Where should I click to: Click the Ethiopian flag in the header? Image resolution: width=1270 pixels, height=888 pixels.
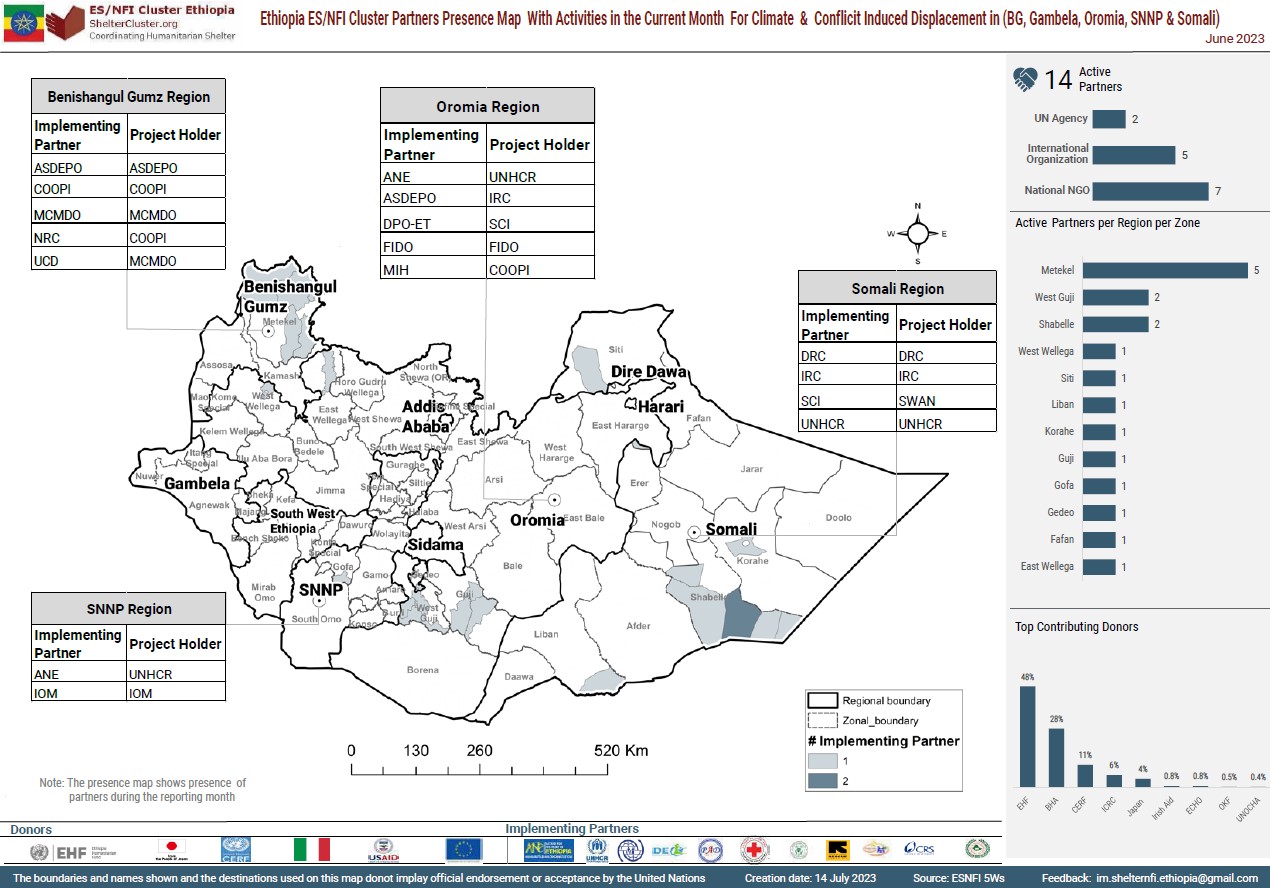pyautogui.click(x=23, y=21)
